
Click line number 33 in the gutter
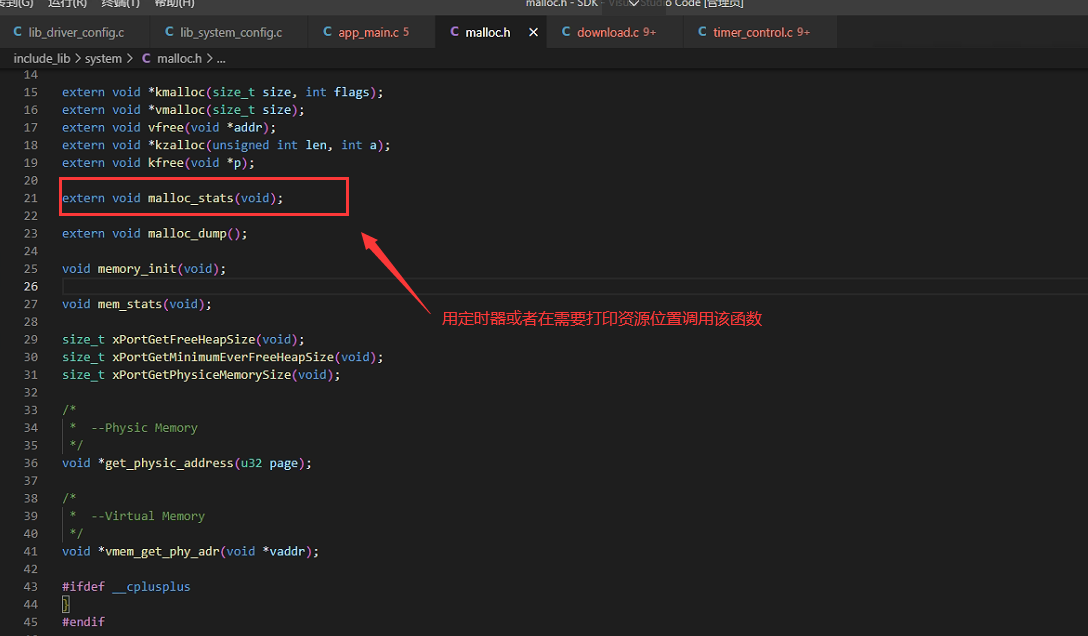31,410
